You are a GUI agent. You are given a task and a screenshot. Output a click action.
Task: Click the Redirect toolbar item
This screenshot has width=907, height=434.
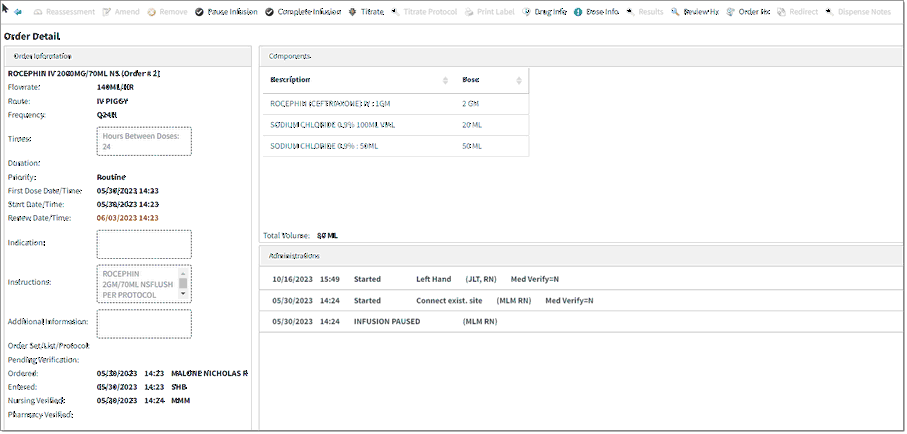pos(798,12)
